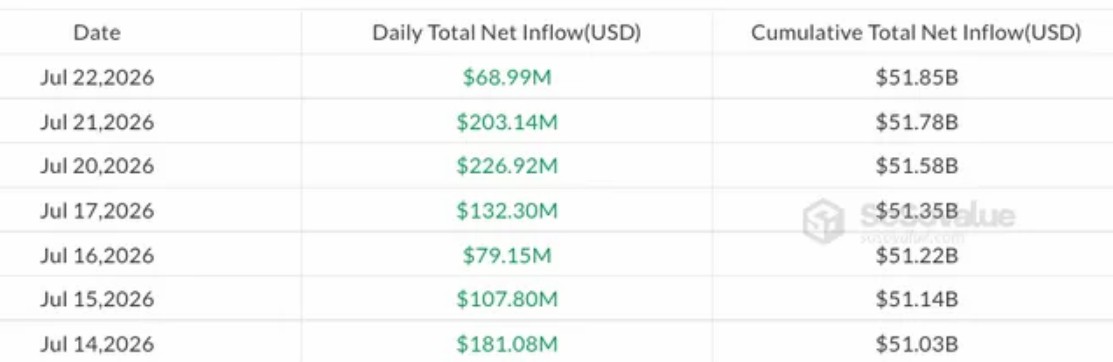Screen dimensions: 1113x362
Task: Click Cumulative Total Net Inflow(USD) header
Action: [x=916, y=33]
